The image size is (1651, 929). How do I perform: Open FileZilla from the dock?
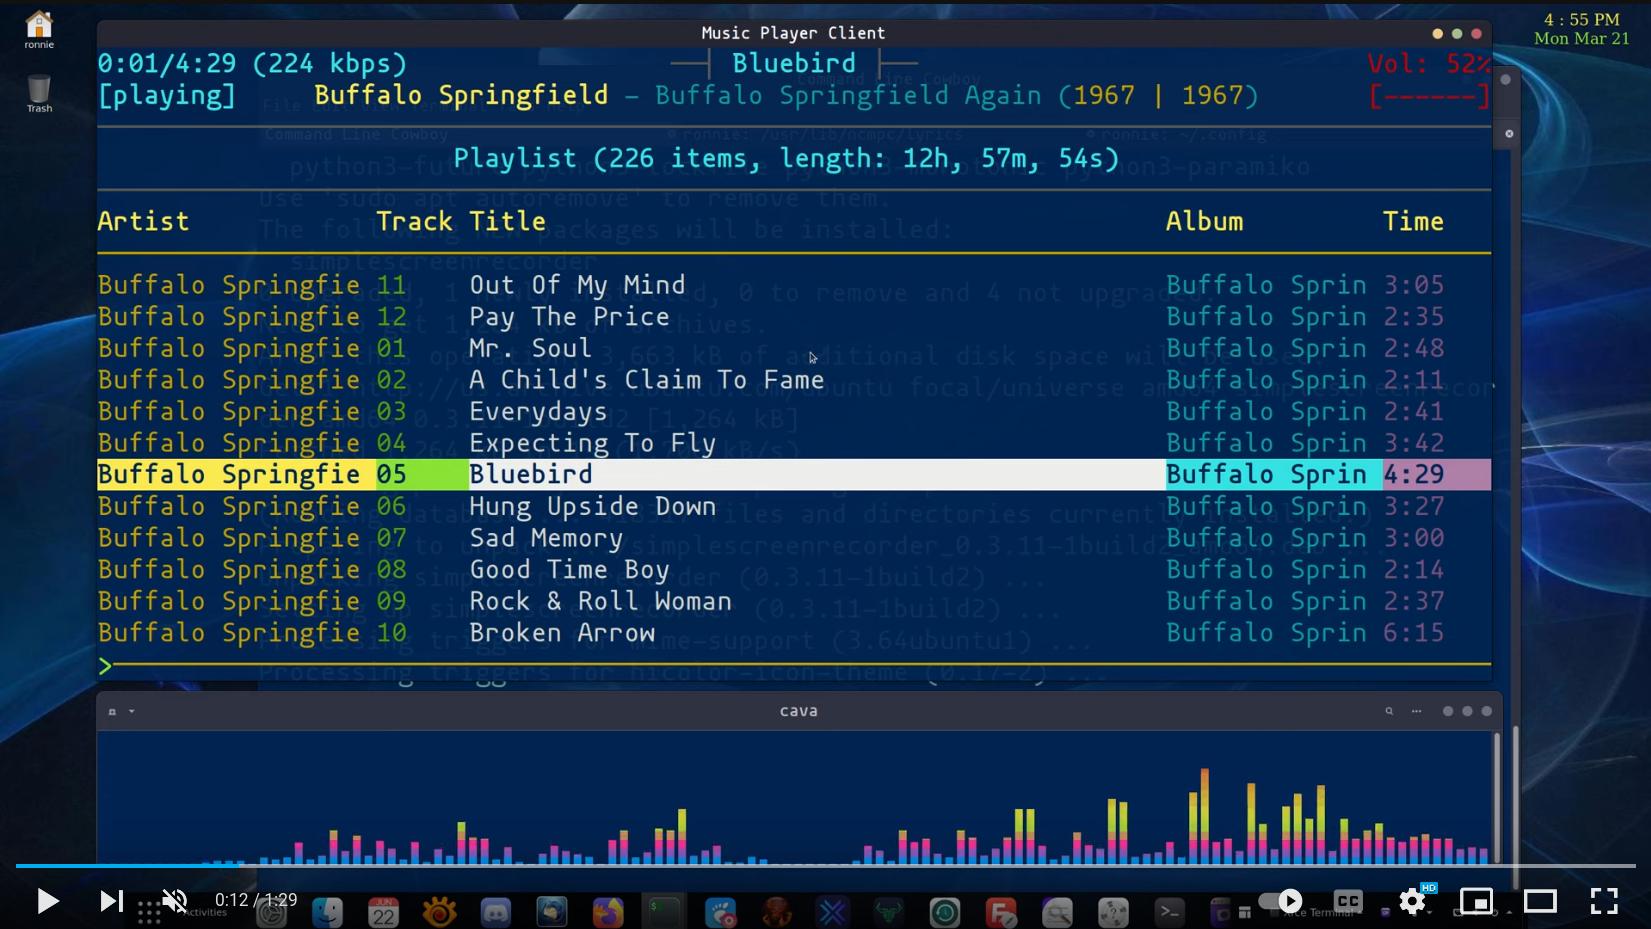coord(1000,912)
